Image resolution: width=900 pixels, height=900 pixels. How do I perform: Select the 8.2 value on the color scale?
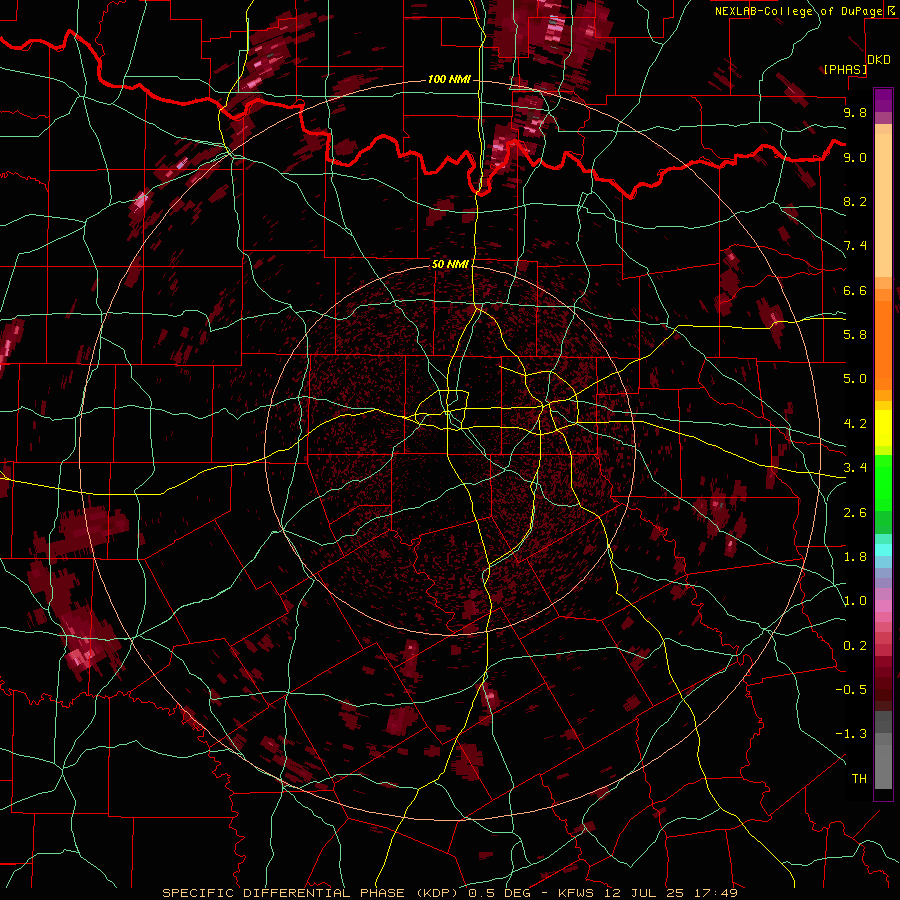(x=855, y=201)
